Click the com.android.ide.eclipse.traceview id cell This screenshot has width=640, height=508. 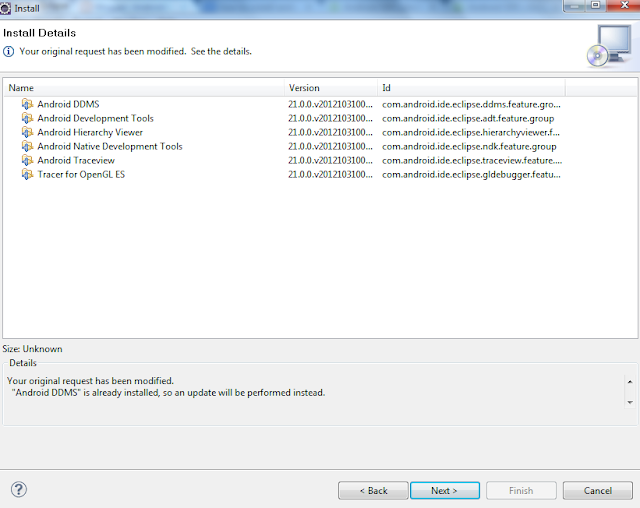pyautogui.click(x=472, y=160)
